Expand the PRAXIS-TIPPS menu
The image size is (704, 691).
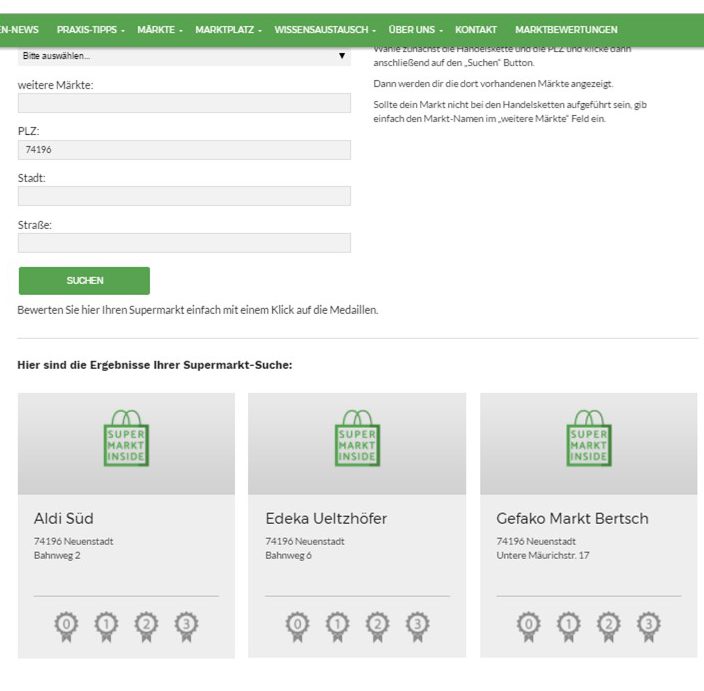pyautogui.click(x=91, y=30)
